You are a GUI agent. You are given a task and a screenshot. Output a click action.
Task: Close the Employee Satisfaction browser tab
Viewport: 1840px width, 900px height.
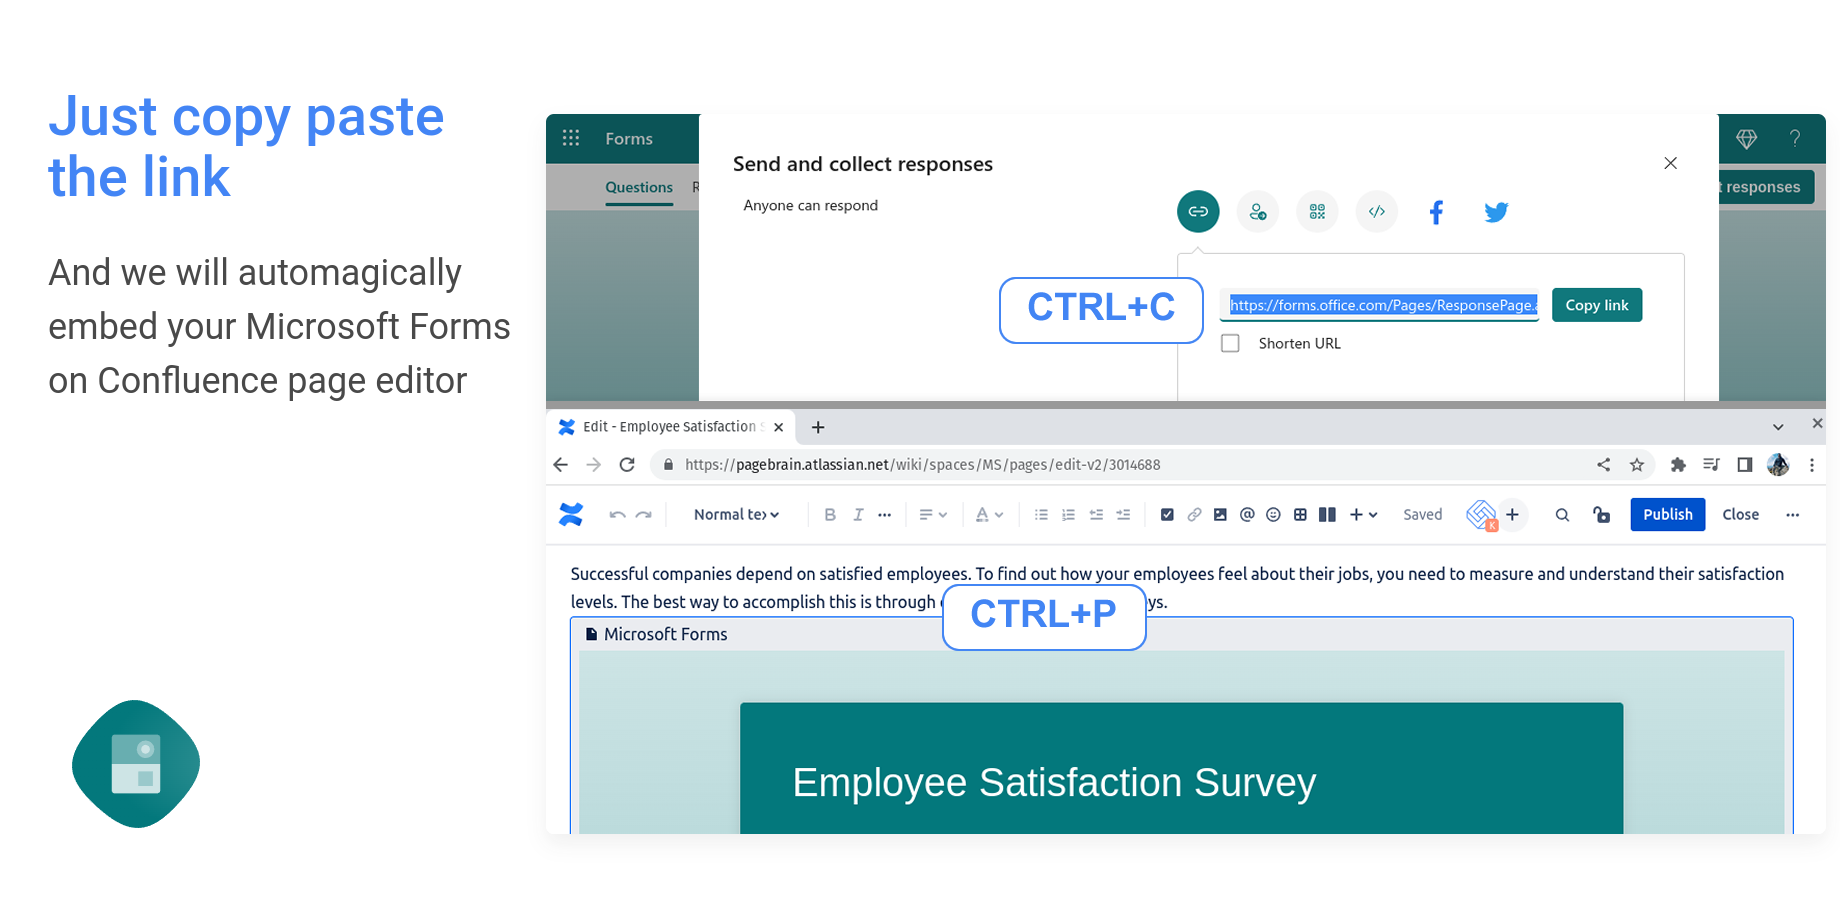click(778, 427)
